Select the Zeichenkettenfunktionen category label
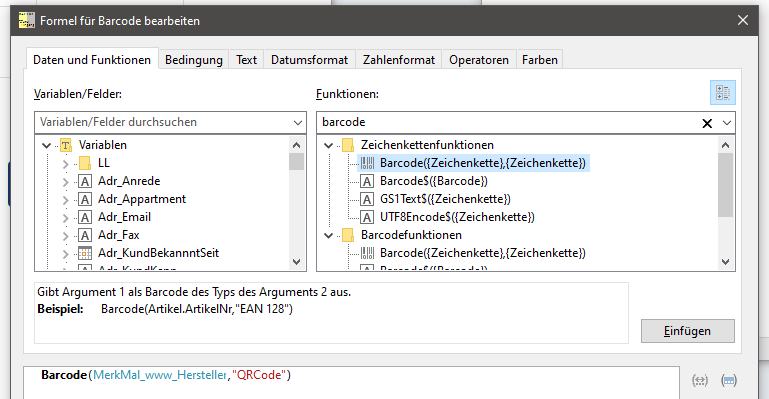Viewport: 769px width, 399px height. pos(427,145)
